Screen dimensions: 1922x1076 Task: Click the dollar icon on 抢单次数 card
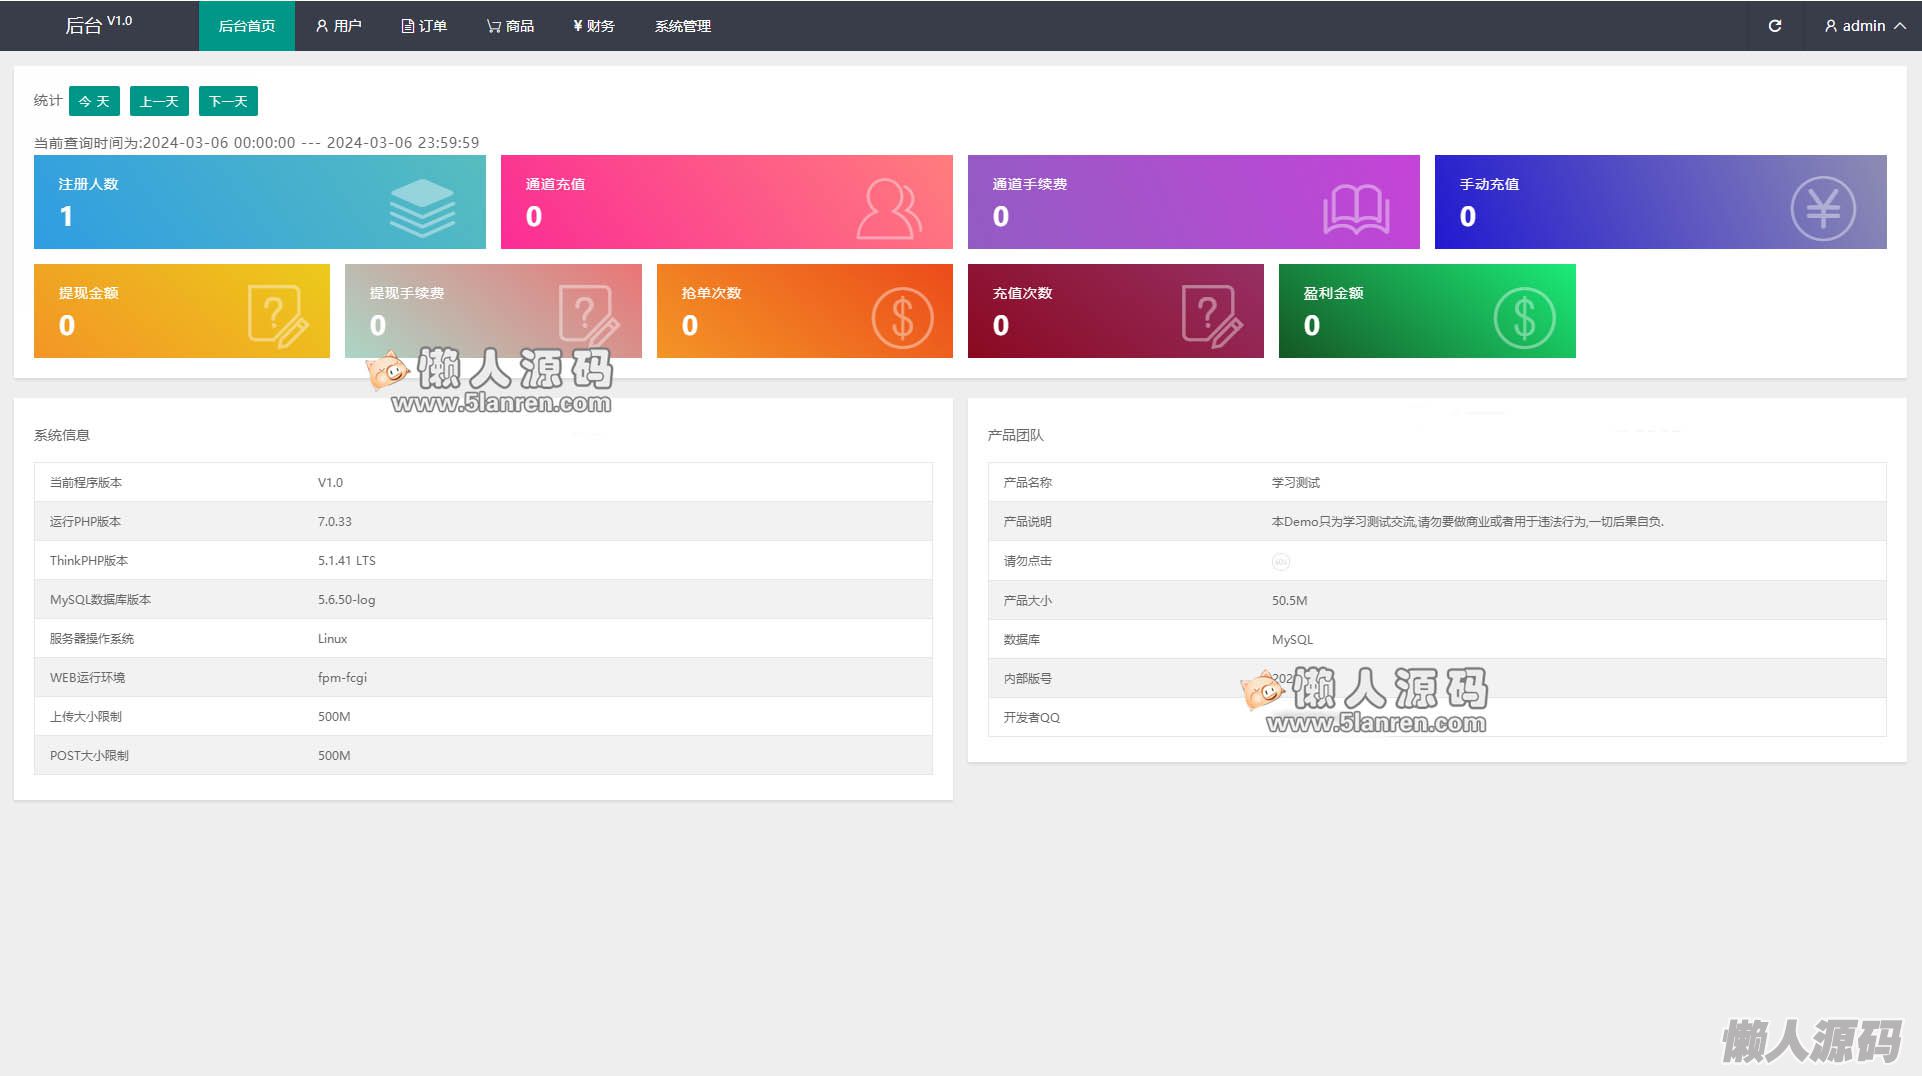click(x=901, y=318)
